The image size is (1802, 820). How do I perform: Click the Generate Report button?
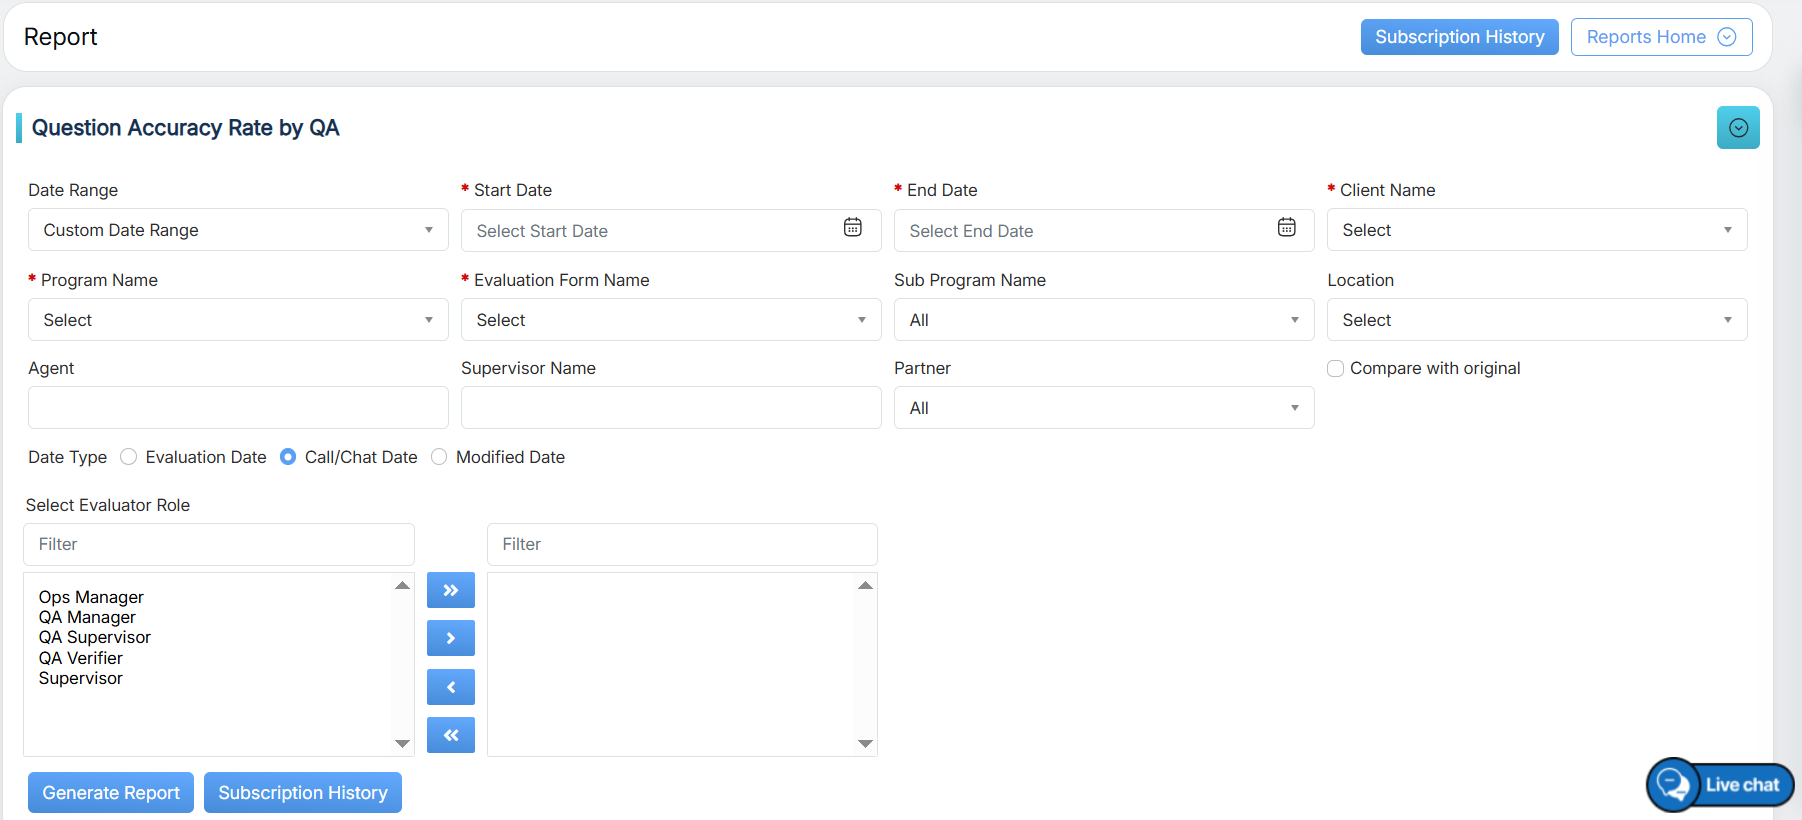111,793
